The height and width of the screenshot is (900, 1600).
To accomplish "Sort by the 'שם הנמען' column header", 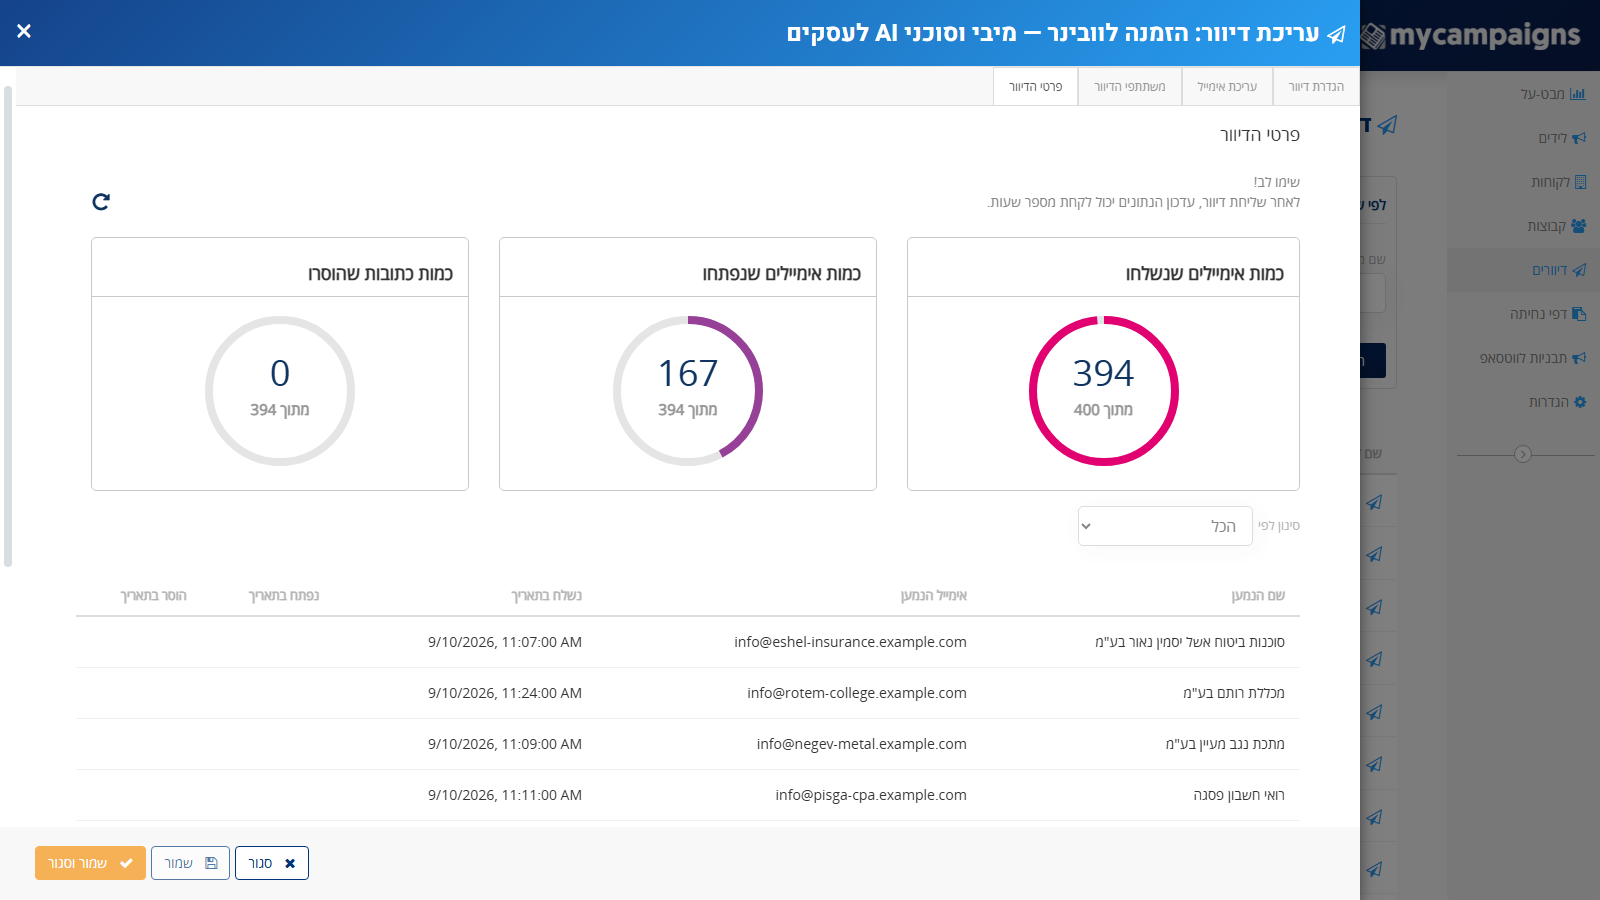I will [x=1258, y=596].
